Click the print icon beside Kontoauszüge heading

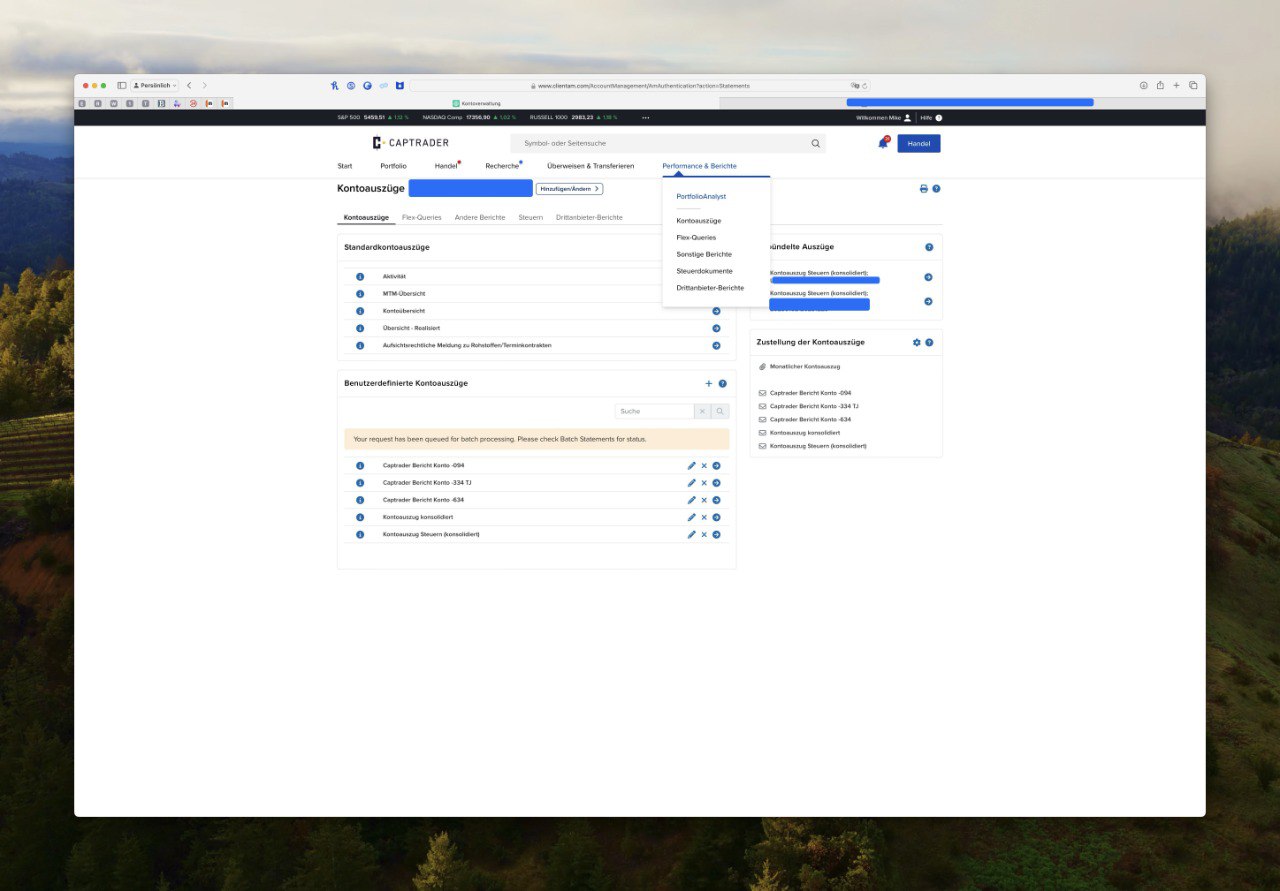coord(924,189)
